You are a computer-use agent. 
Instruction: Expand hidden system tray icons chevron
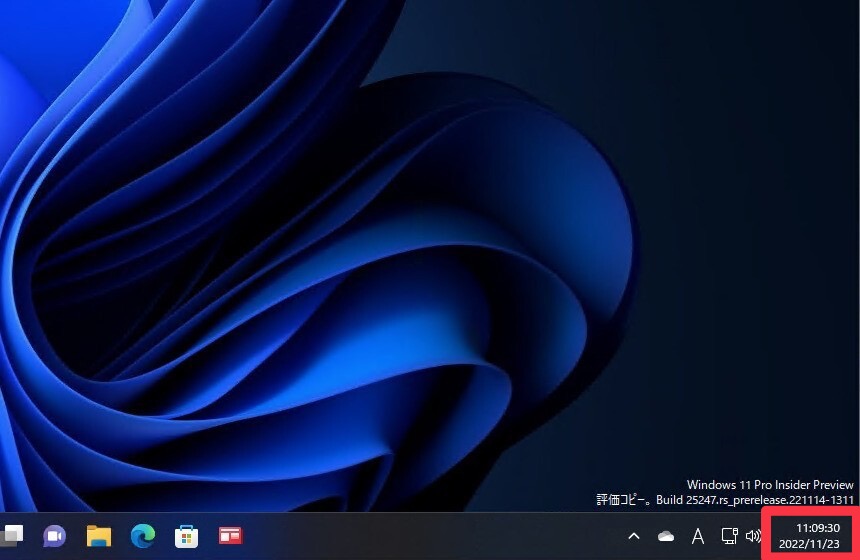pos(633,537)
